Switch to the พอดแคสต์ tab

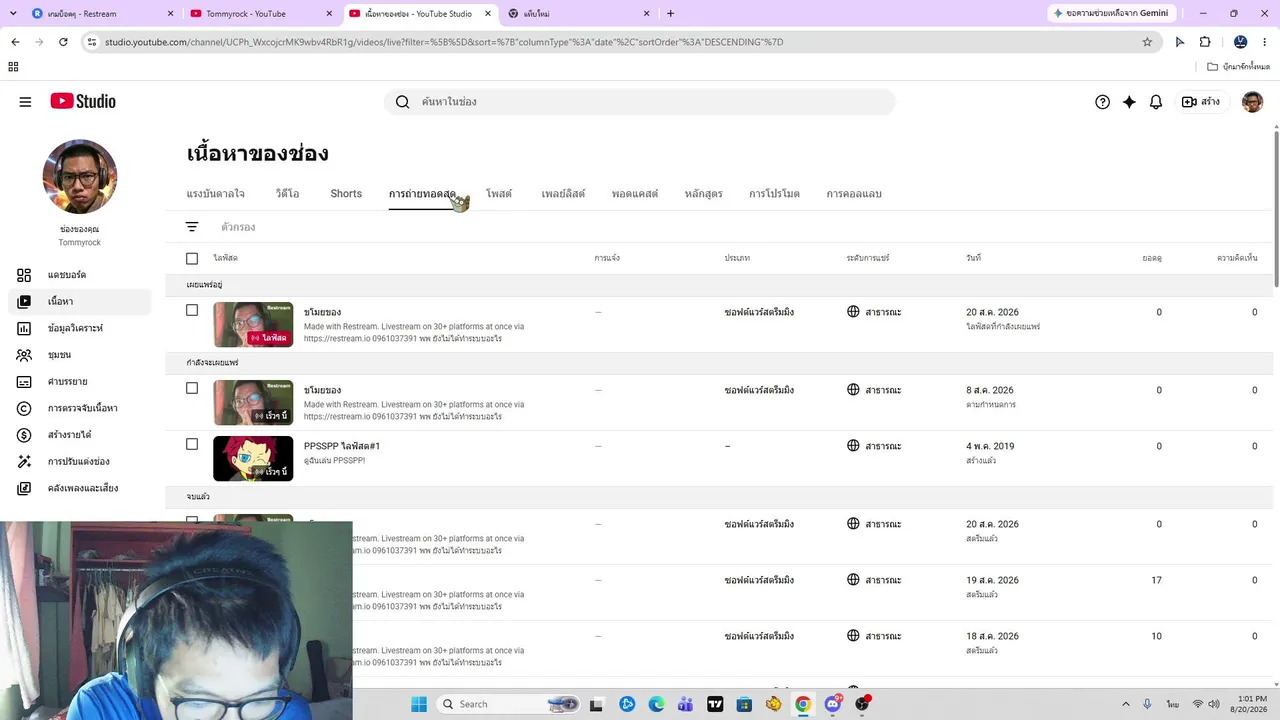(x=635, y=194)
